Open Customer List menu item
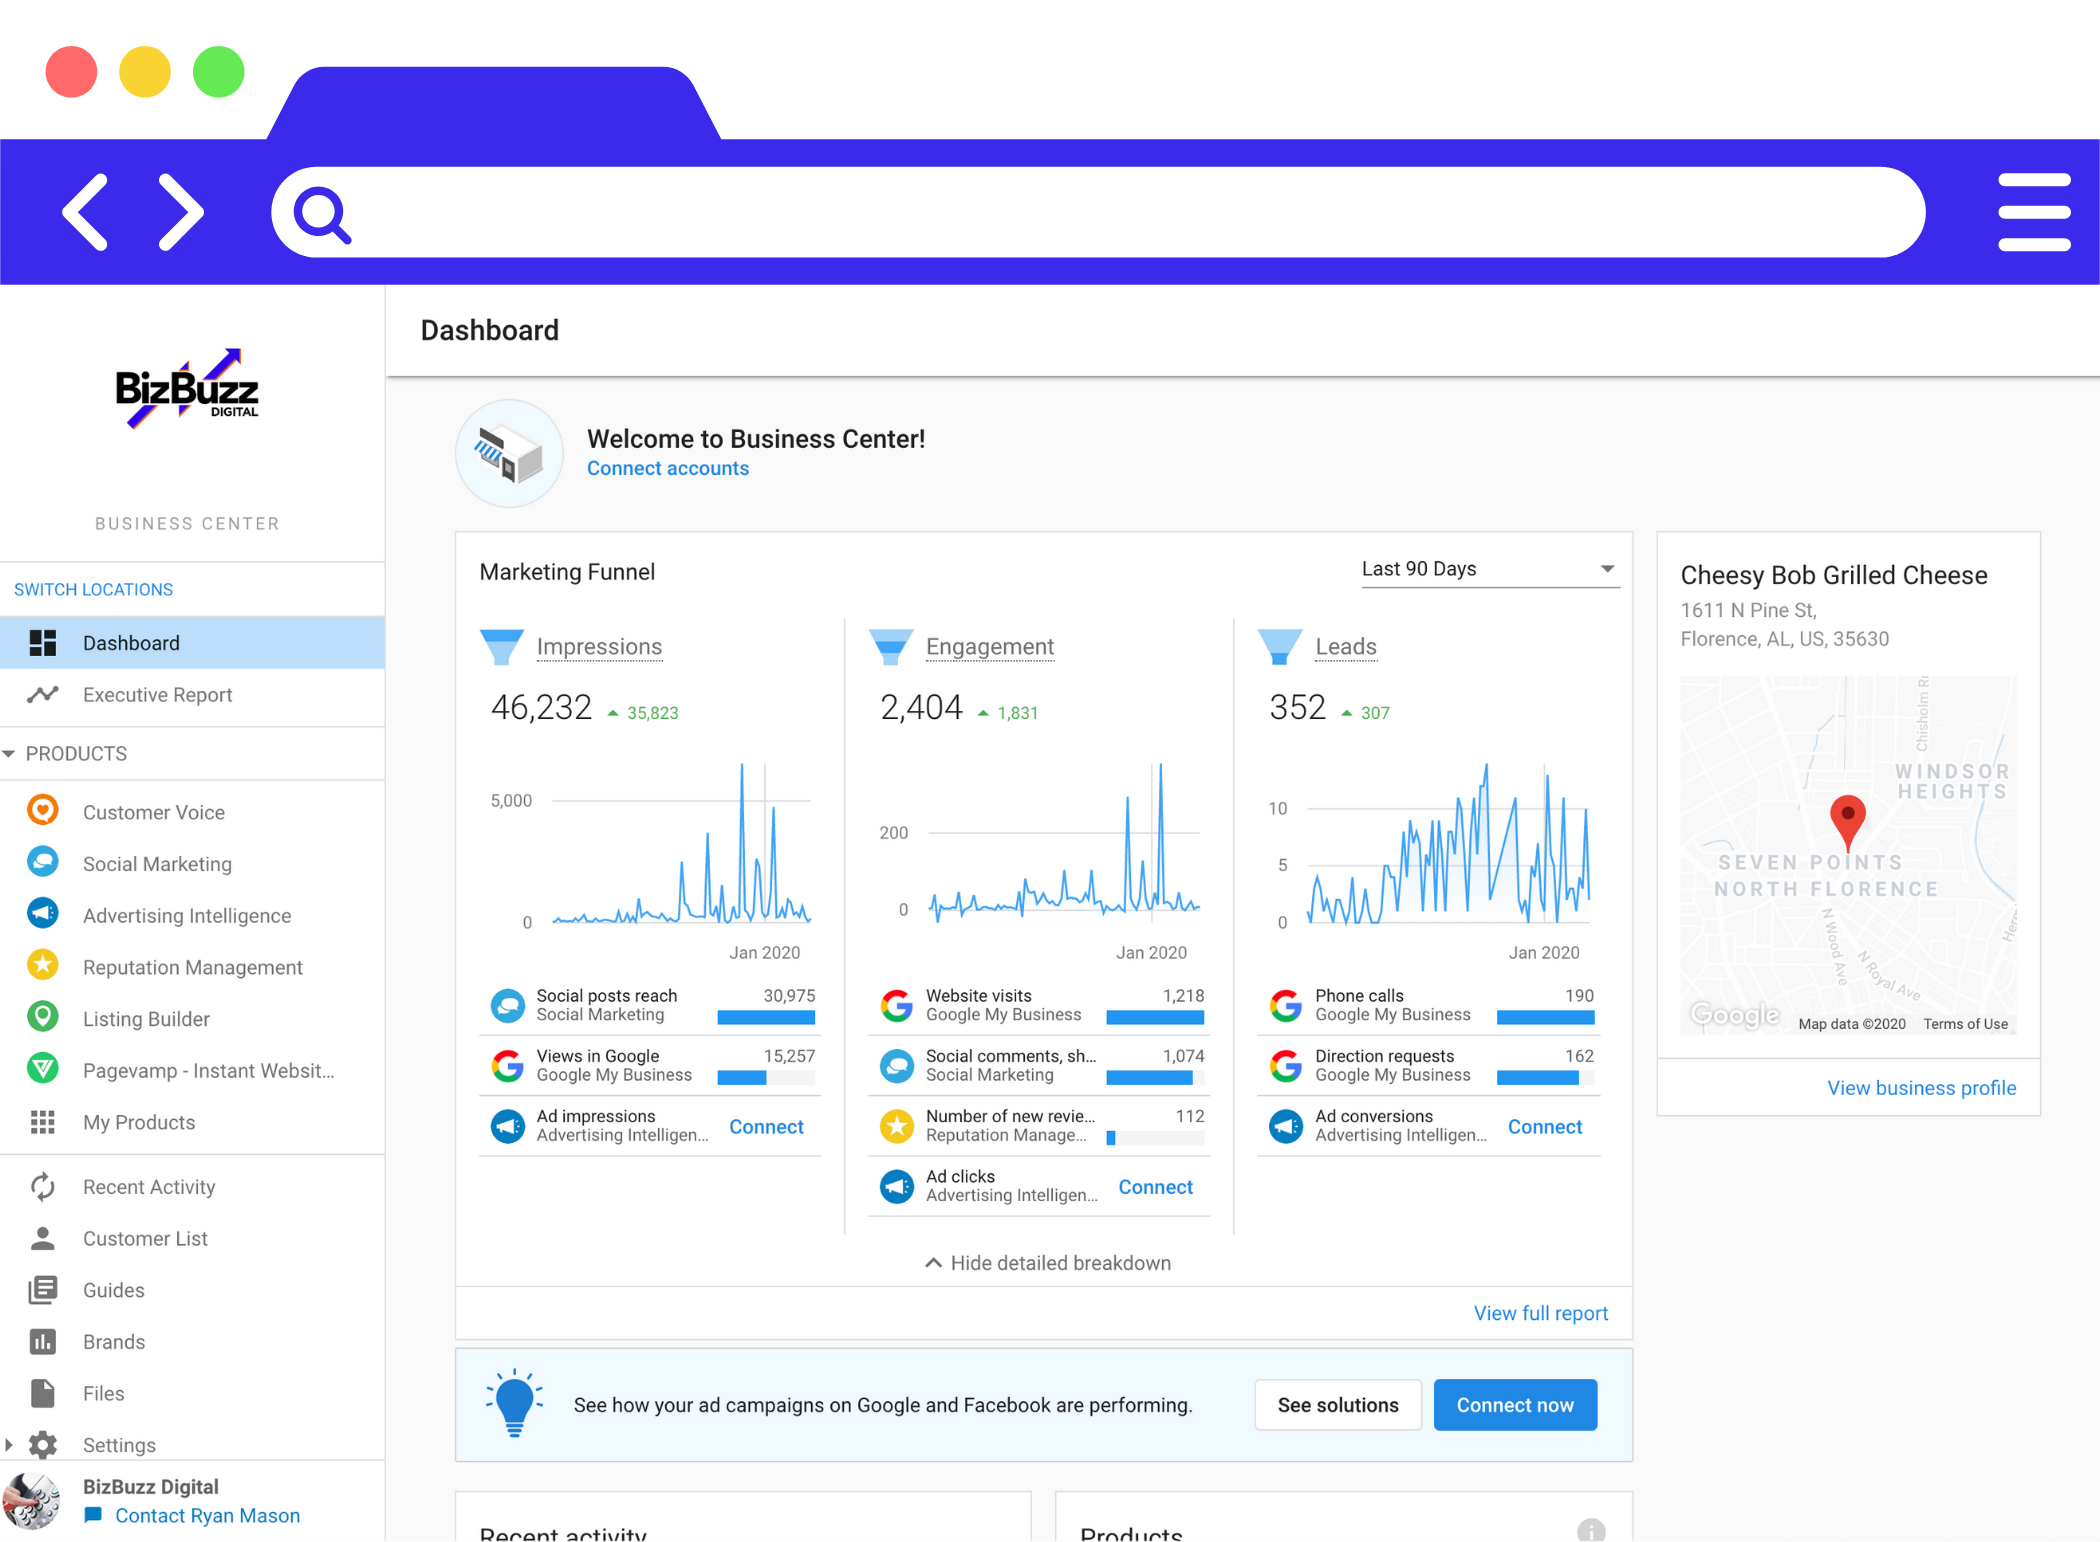 pyautogui.click(x=192, y=1238)
